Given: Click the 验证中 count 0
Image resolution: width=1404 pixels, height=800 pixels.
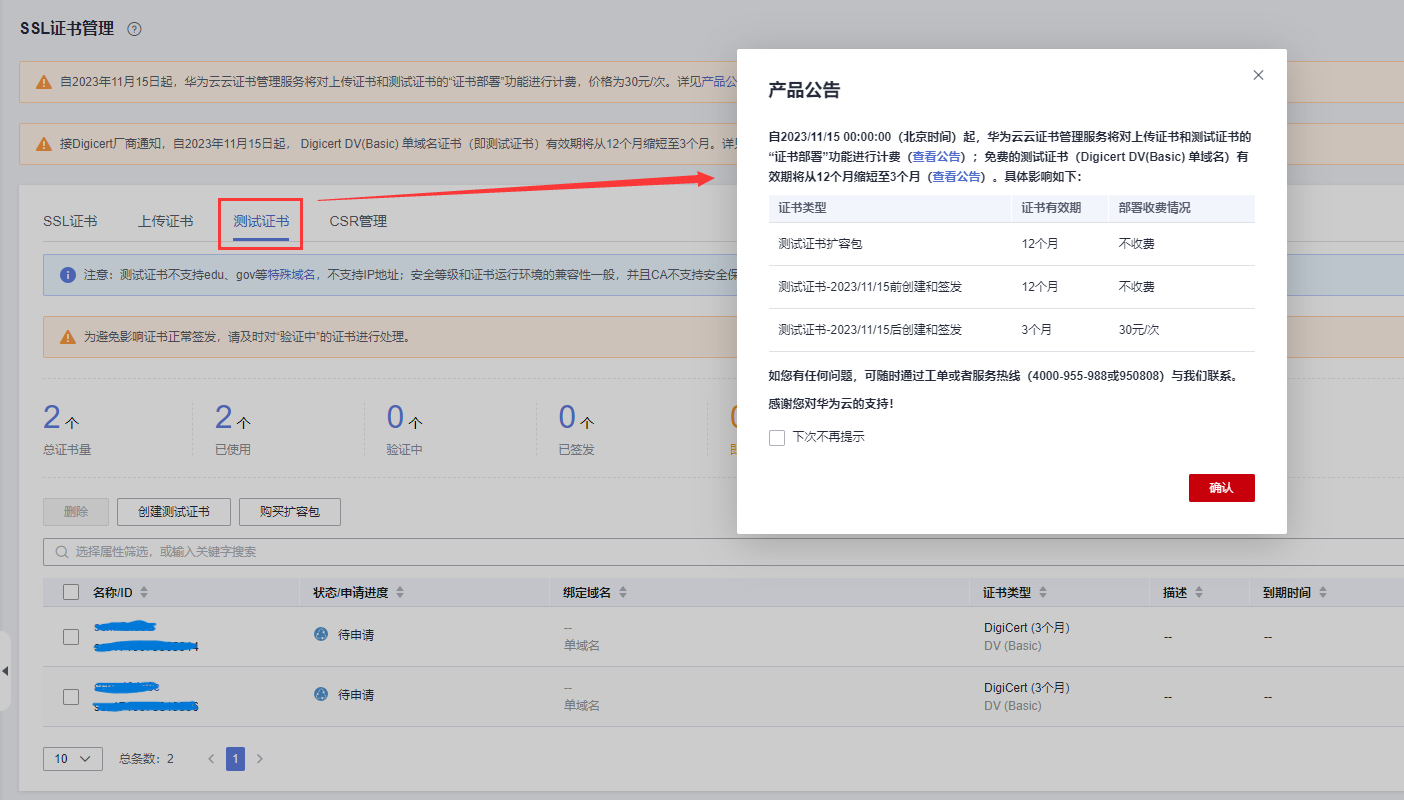Looking at the screenshot, I should click(395, 417).
